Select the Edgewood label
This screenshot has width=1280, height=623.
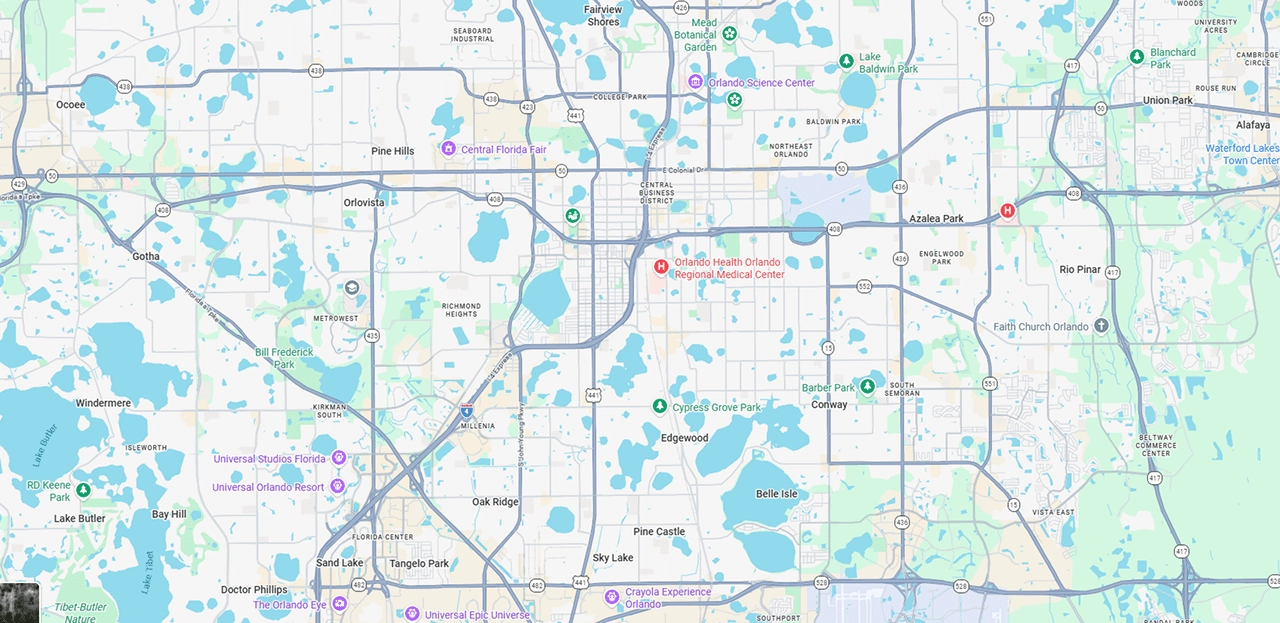pyautogui.click(x=684, y=438)
